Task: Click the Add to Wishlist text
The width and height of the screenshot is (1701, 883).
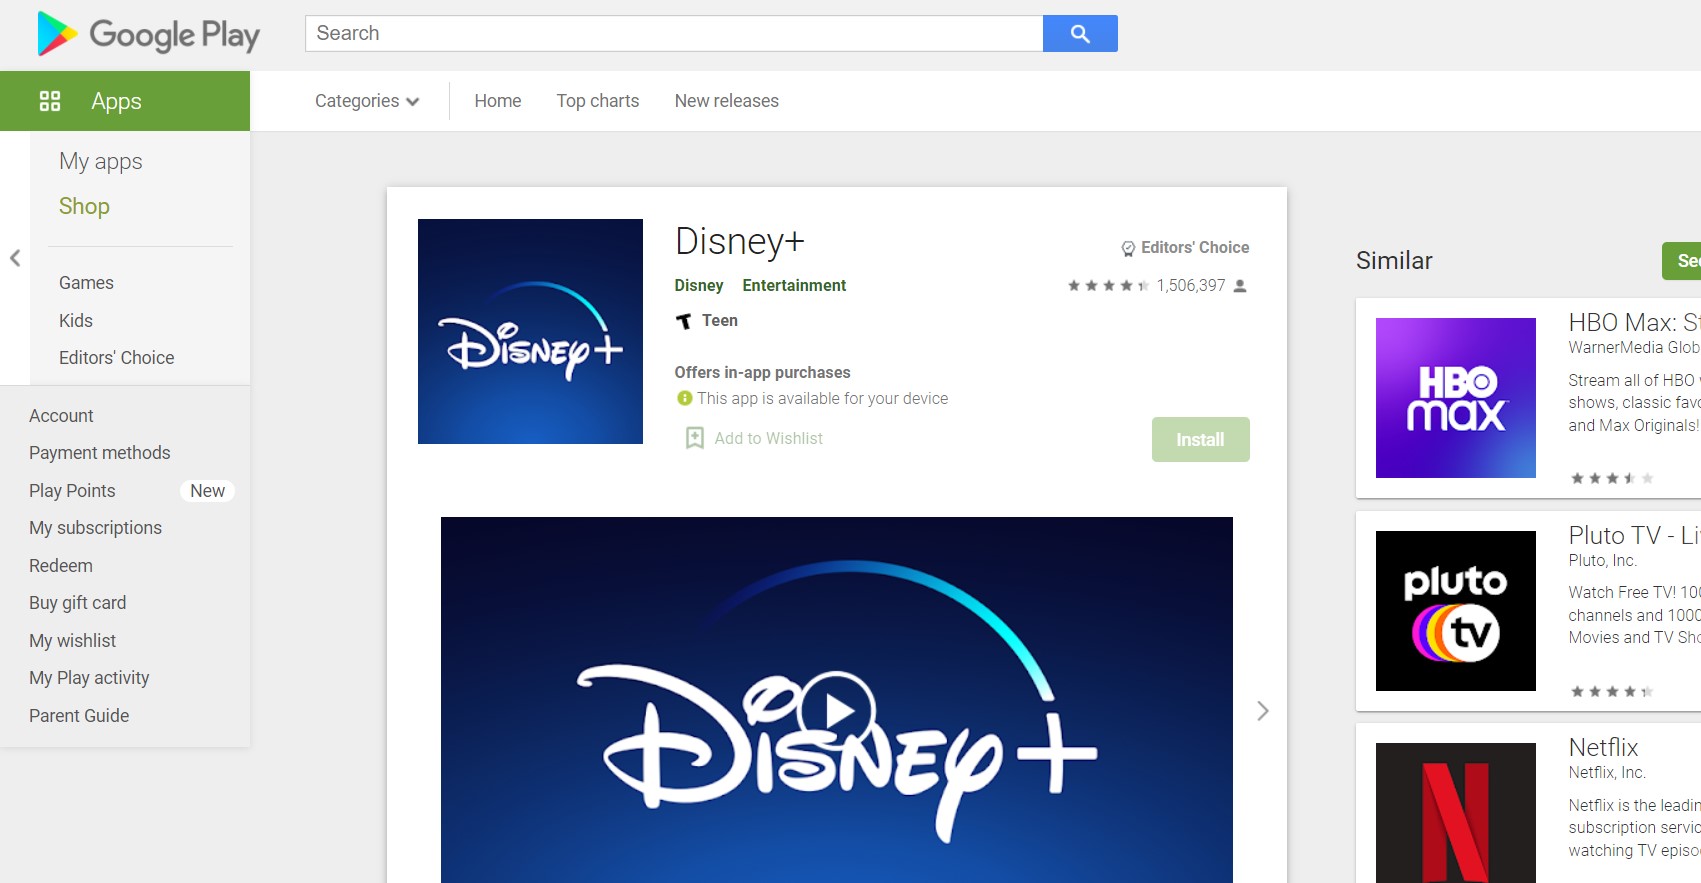Action: [x=768, y=439]
